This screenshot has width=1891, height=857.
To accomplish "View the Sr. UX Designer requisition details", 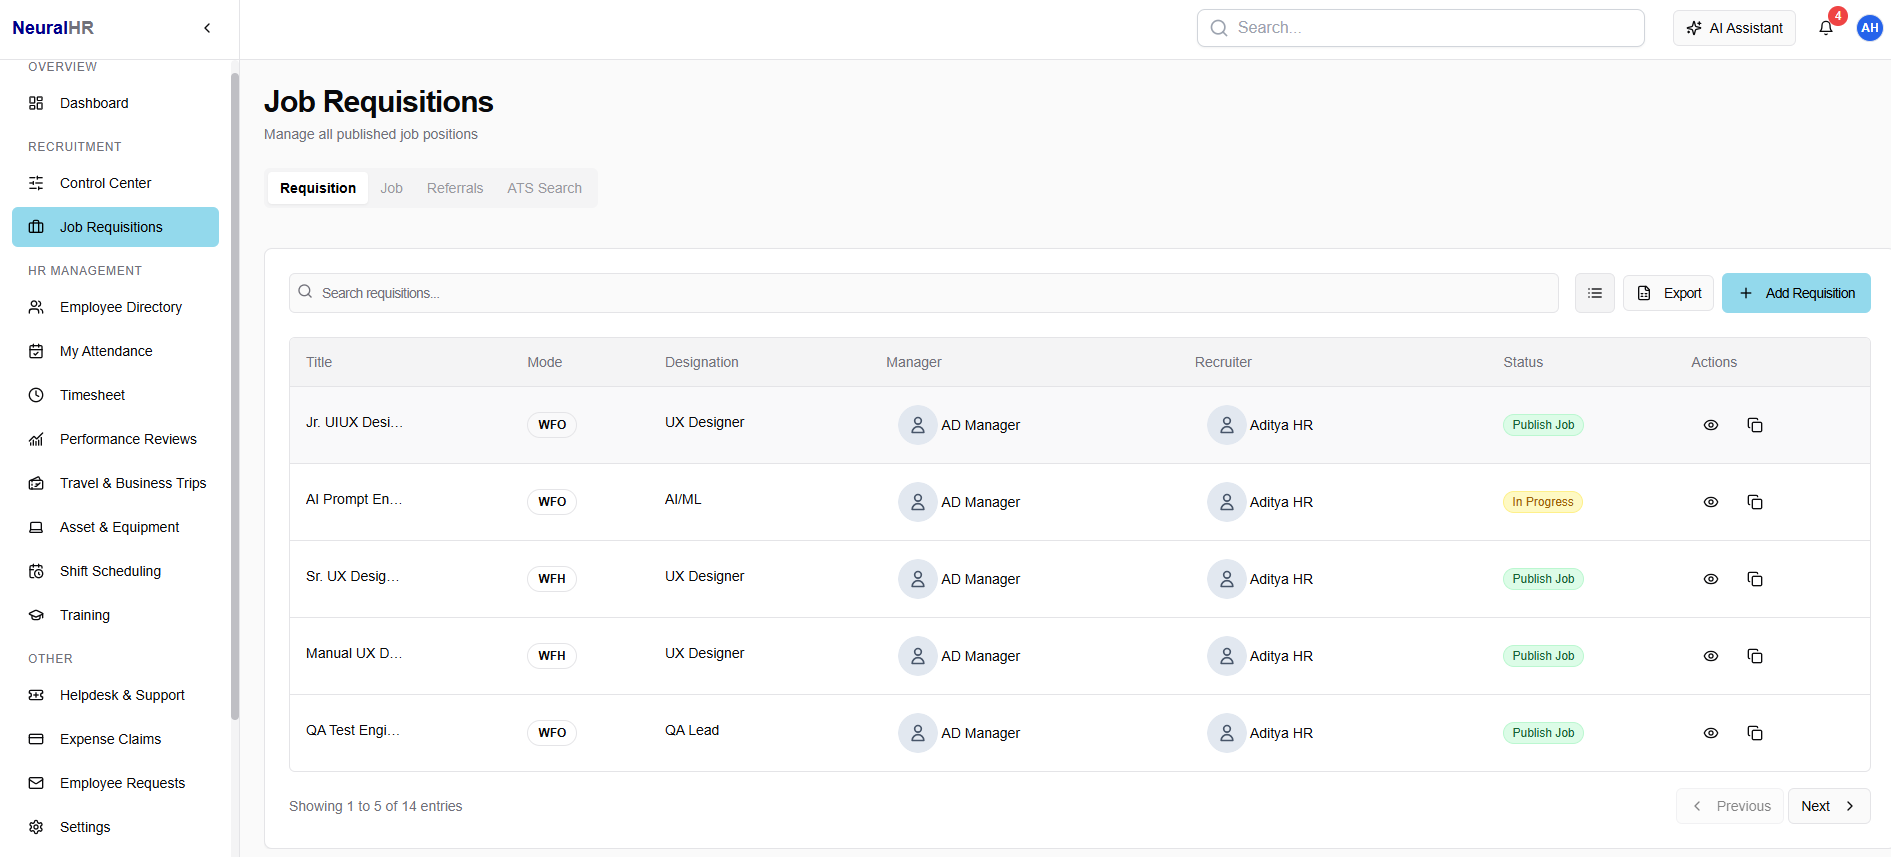I will [1710, 579].
